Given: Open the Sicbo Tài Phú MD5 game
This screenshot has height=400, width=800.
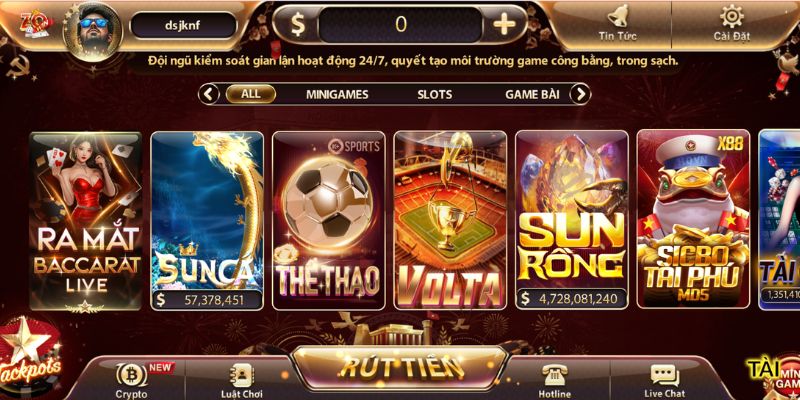Looking at the screenshot, I should [693, 219].
